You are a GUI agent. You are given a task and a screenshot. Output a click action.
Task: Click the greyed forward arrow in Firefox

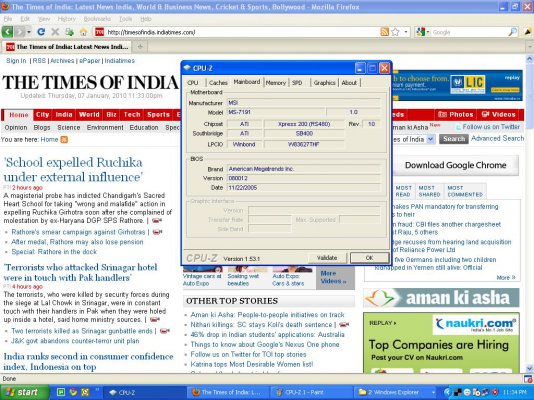click(x=20, y=32)
